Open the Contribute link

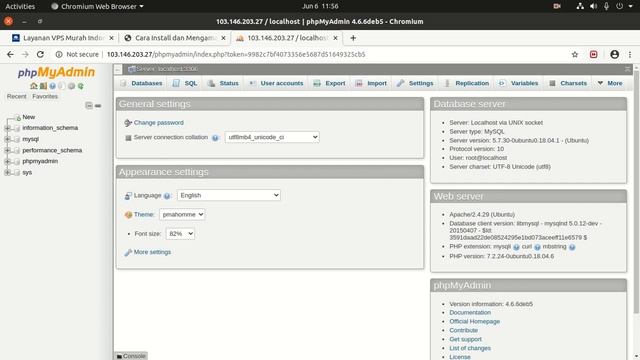coord(463,330)
